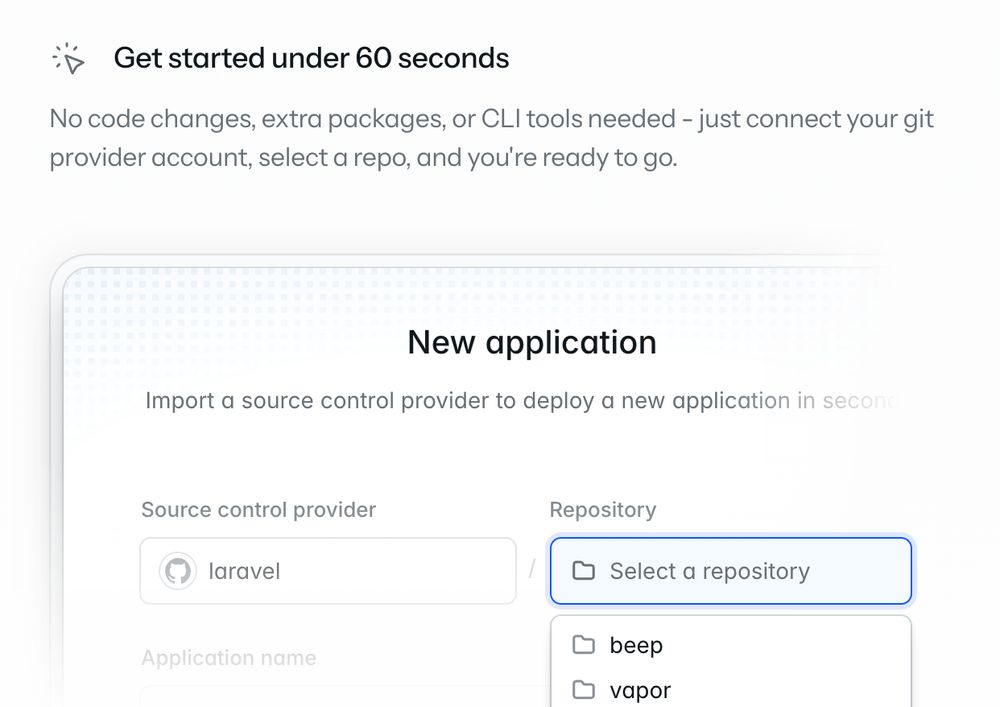
Task: Click the No code changes paragraph's first line
Action: [x=492, y=119]
